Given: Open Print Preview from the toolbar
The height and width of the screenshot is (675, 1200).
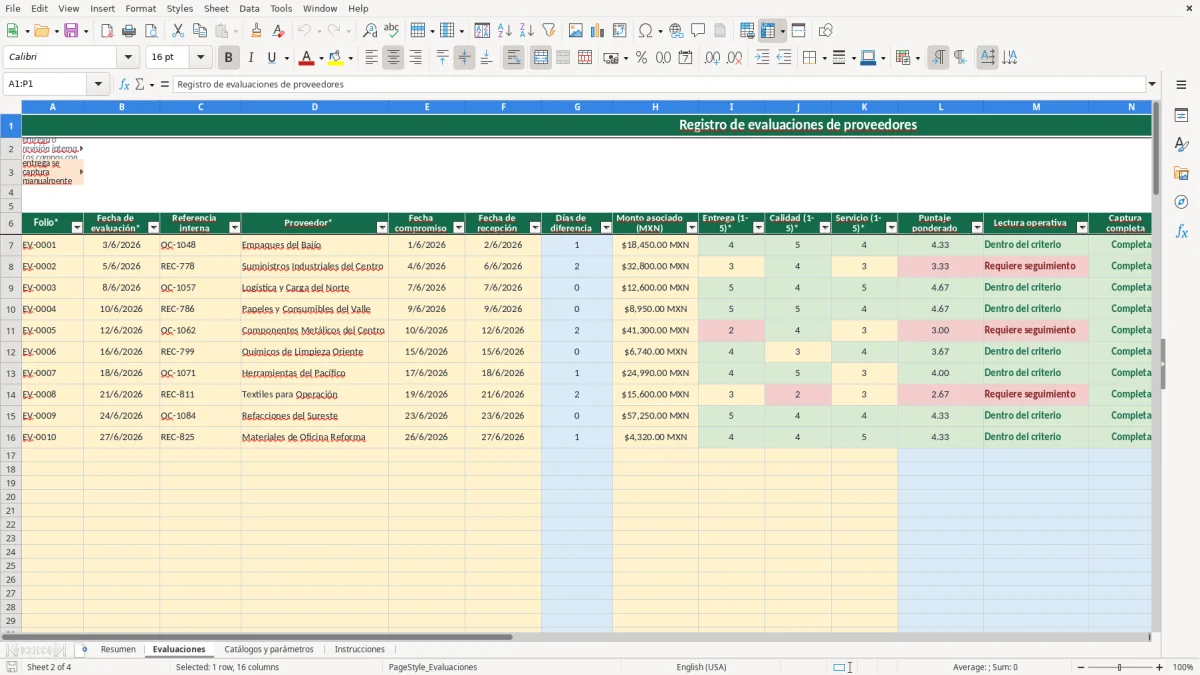Looking at the screenshot, I should pyautogui.click(x=150, y=31).
